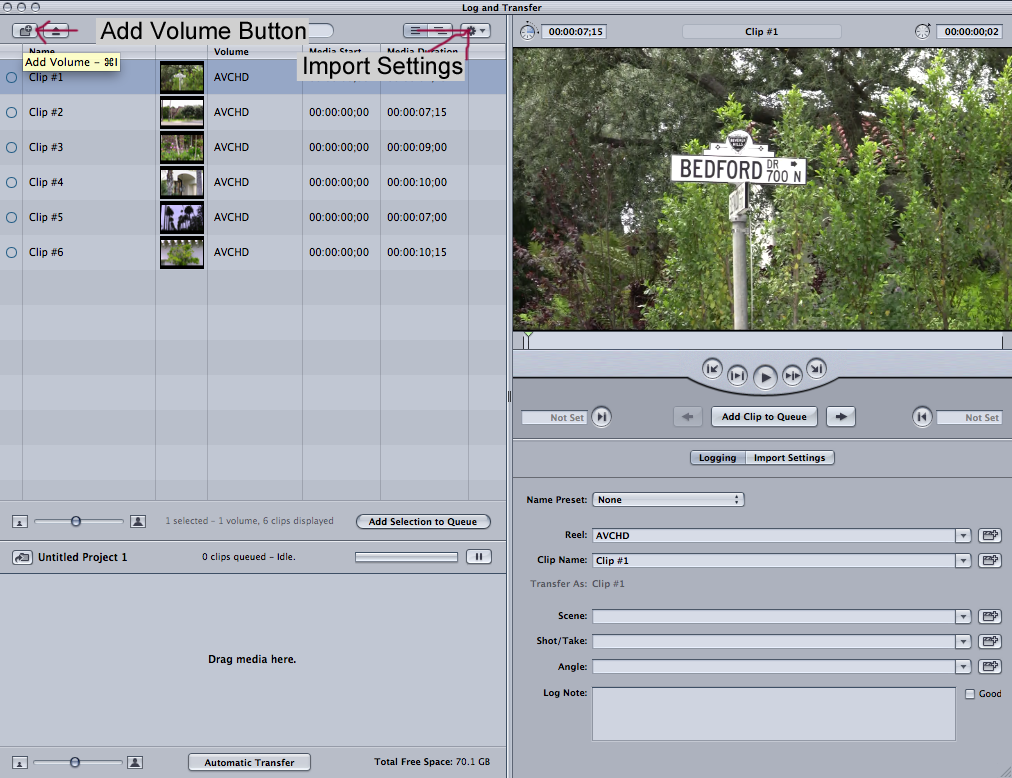This screenshot has width=1012, height=778.
Task: Click Angle auto-increment slate button
Action: (x=989, y=666)
